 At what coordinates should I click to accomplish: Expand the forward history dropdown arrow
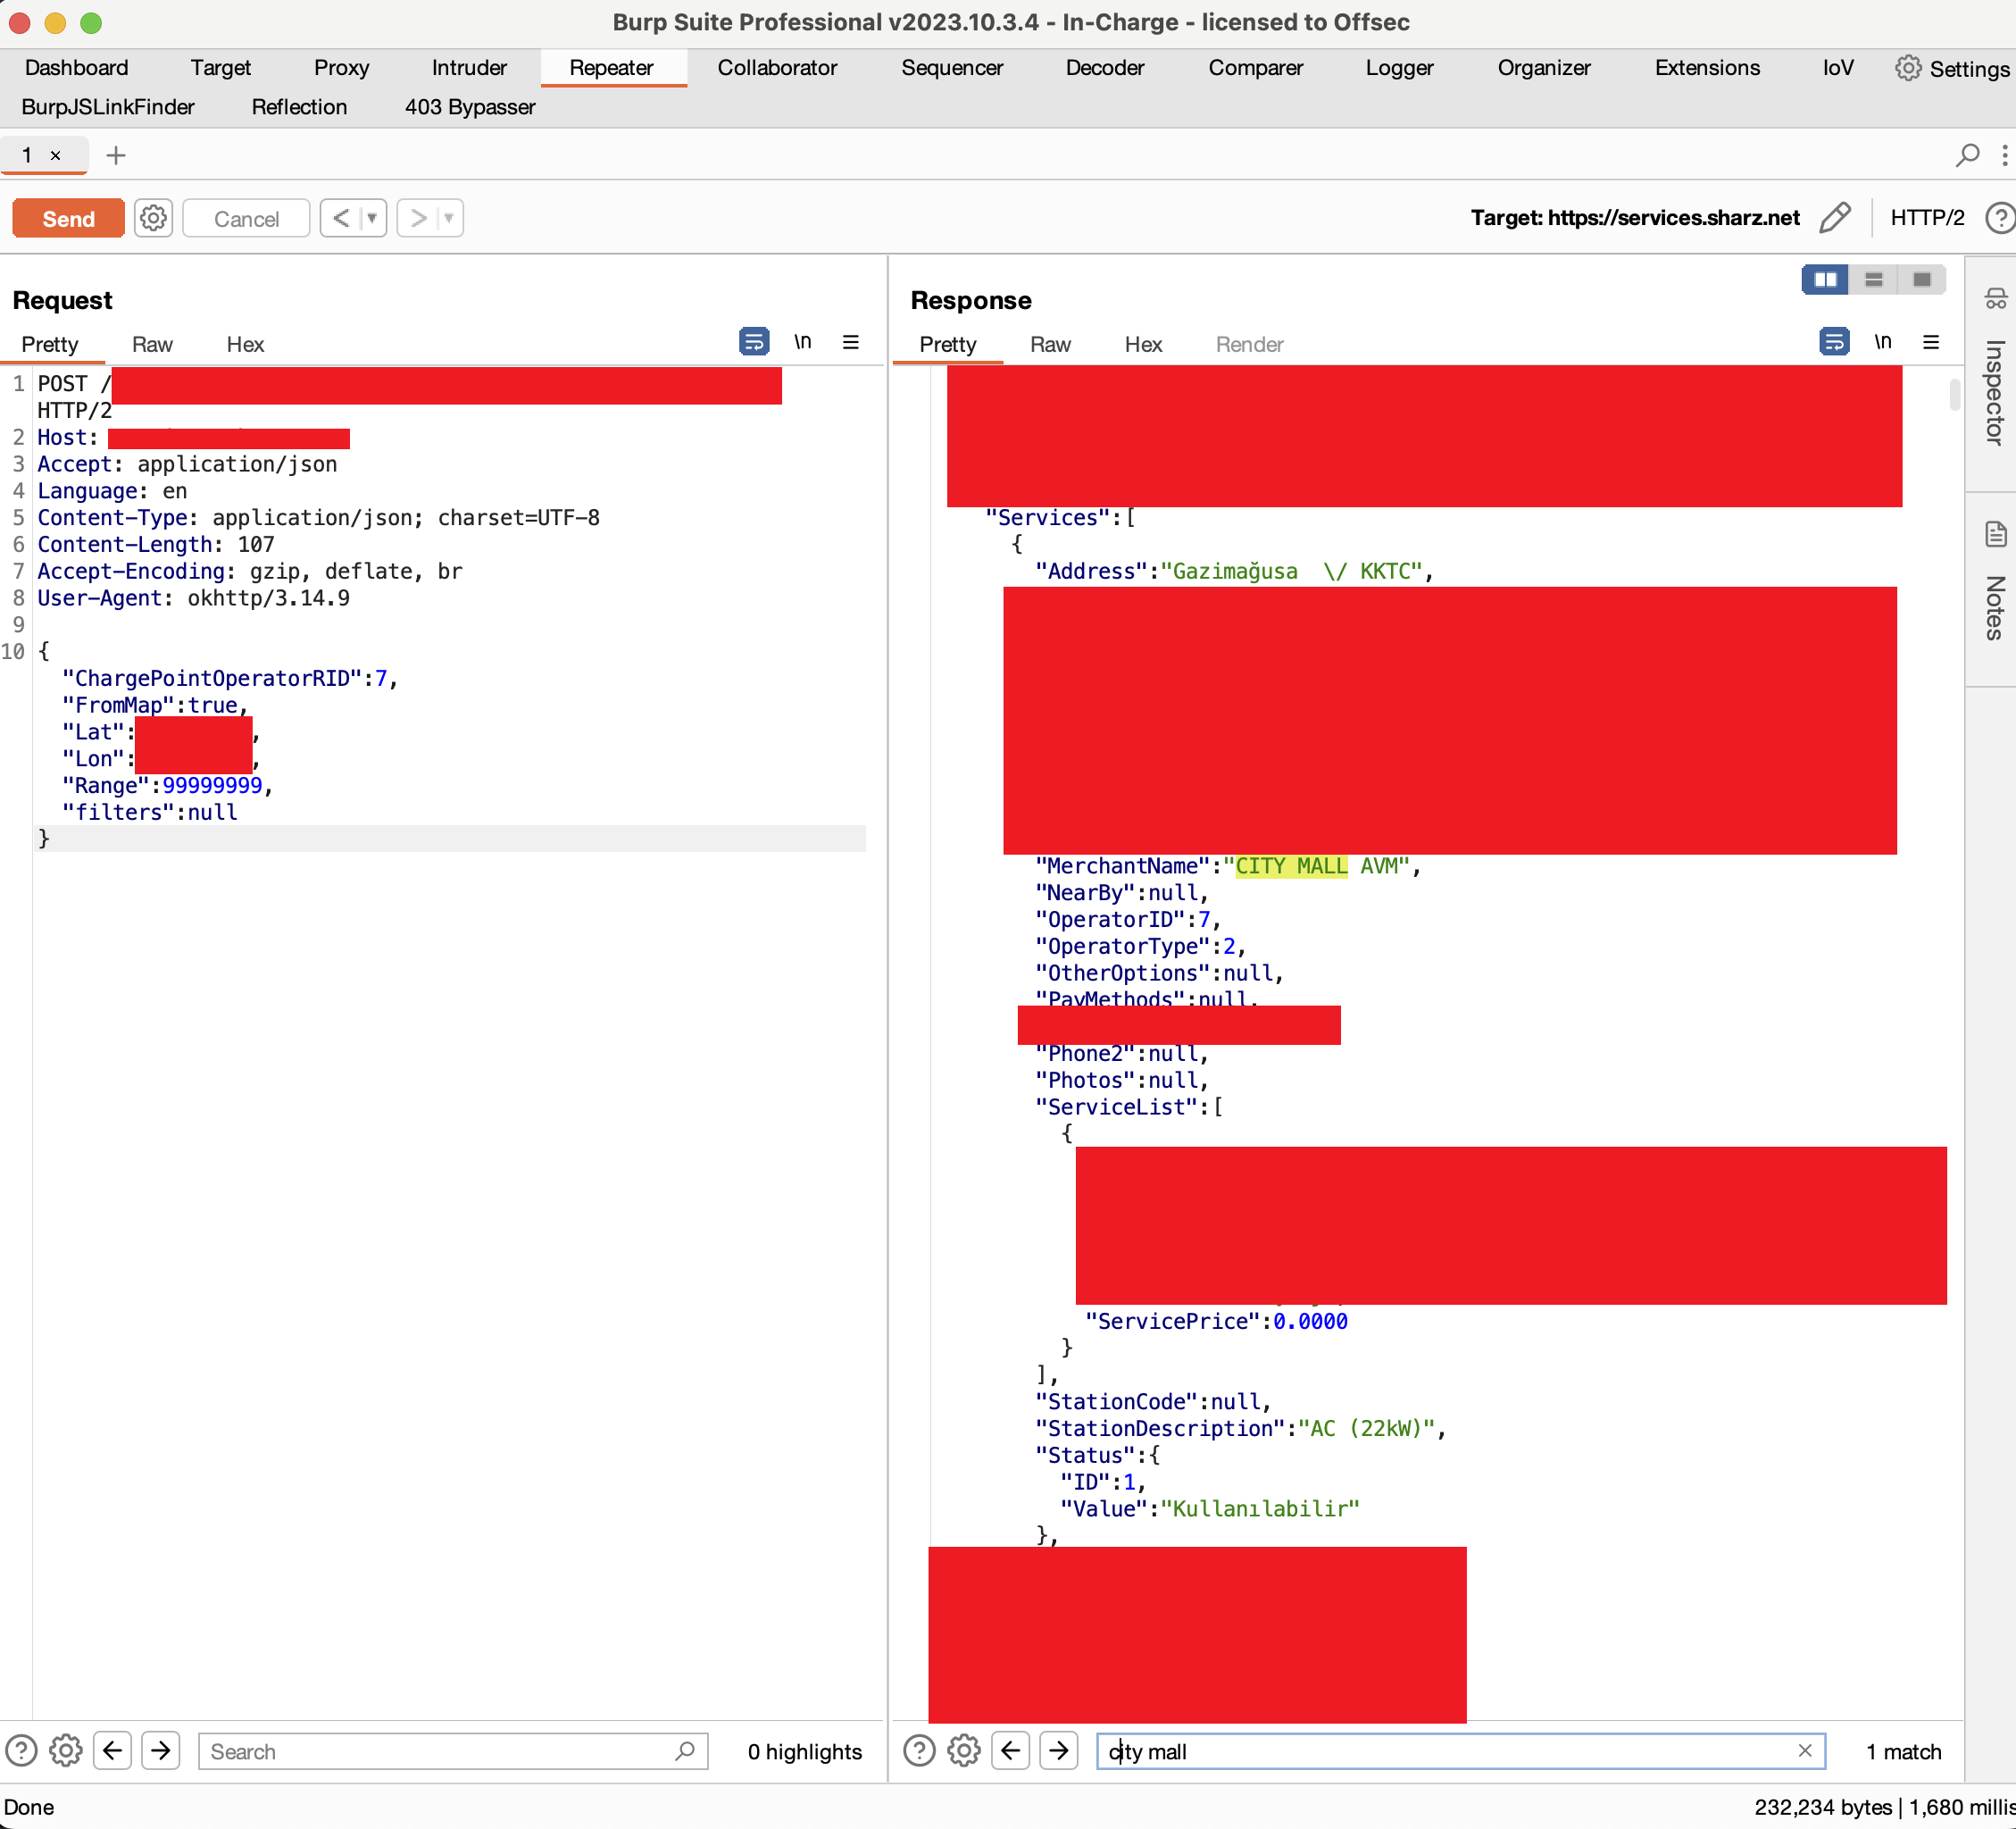450,218
